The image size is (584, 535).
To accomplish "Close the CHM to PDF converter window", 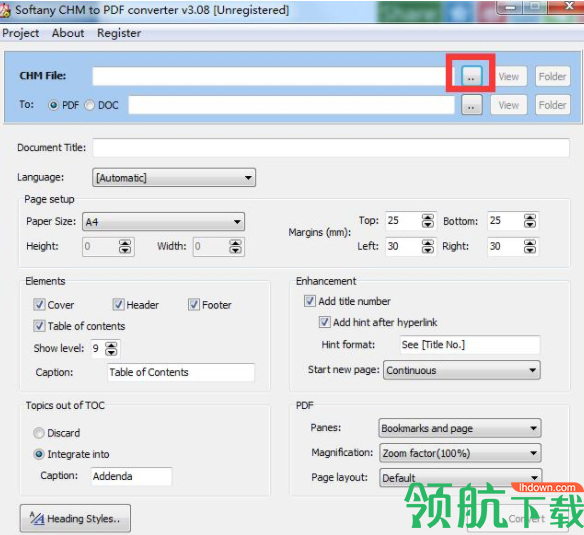I will click(x=569, y=7).
